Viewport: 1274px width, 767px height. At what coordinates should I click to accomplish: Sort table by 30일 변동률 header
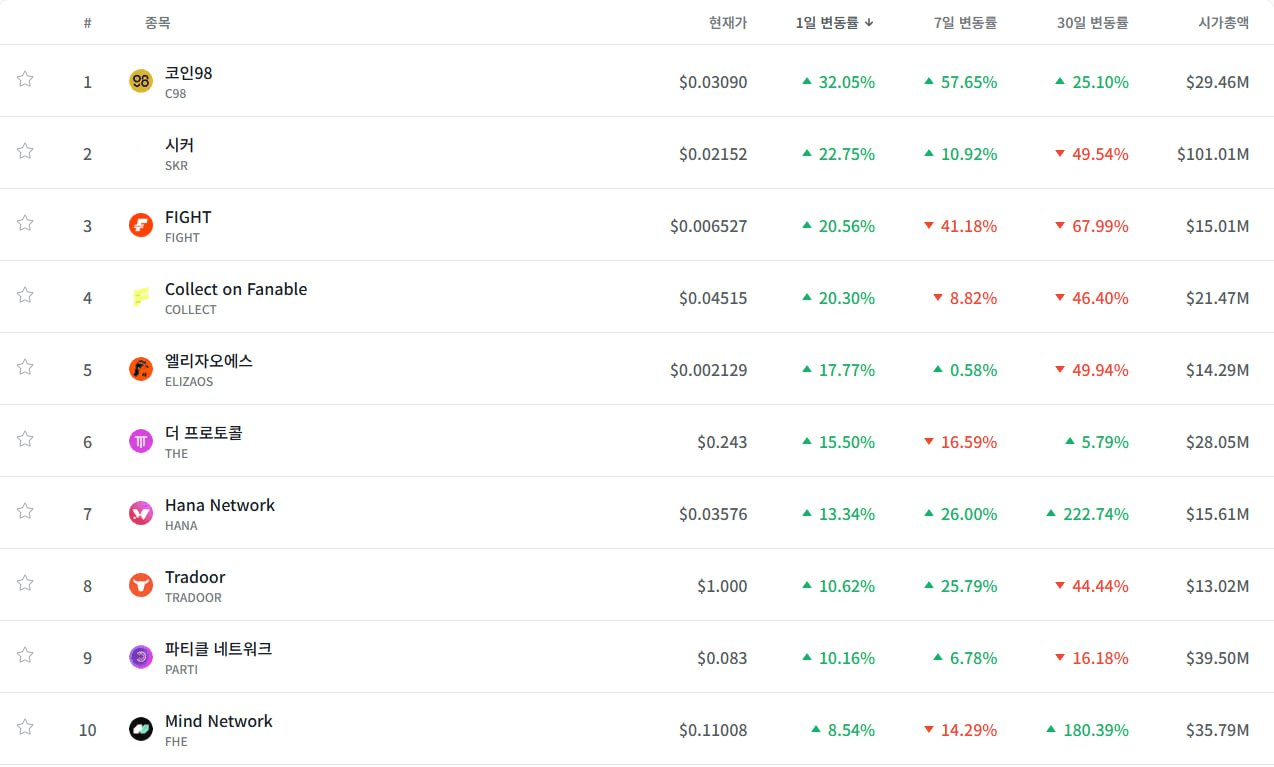coord(1092,22)
